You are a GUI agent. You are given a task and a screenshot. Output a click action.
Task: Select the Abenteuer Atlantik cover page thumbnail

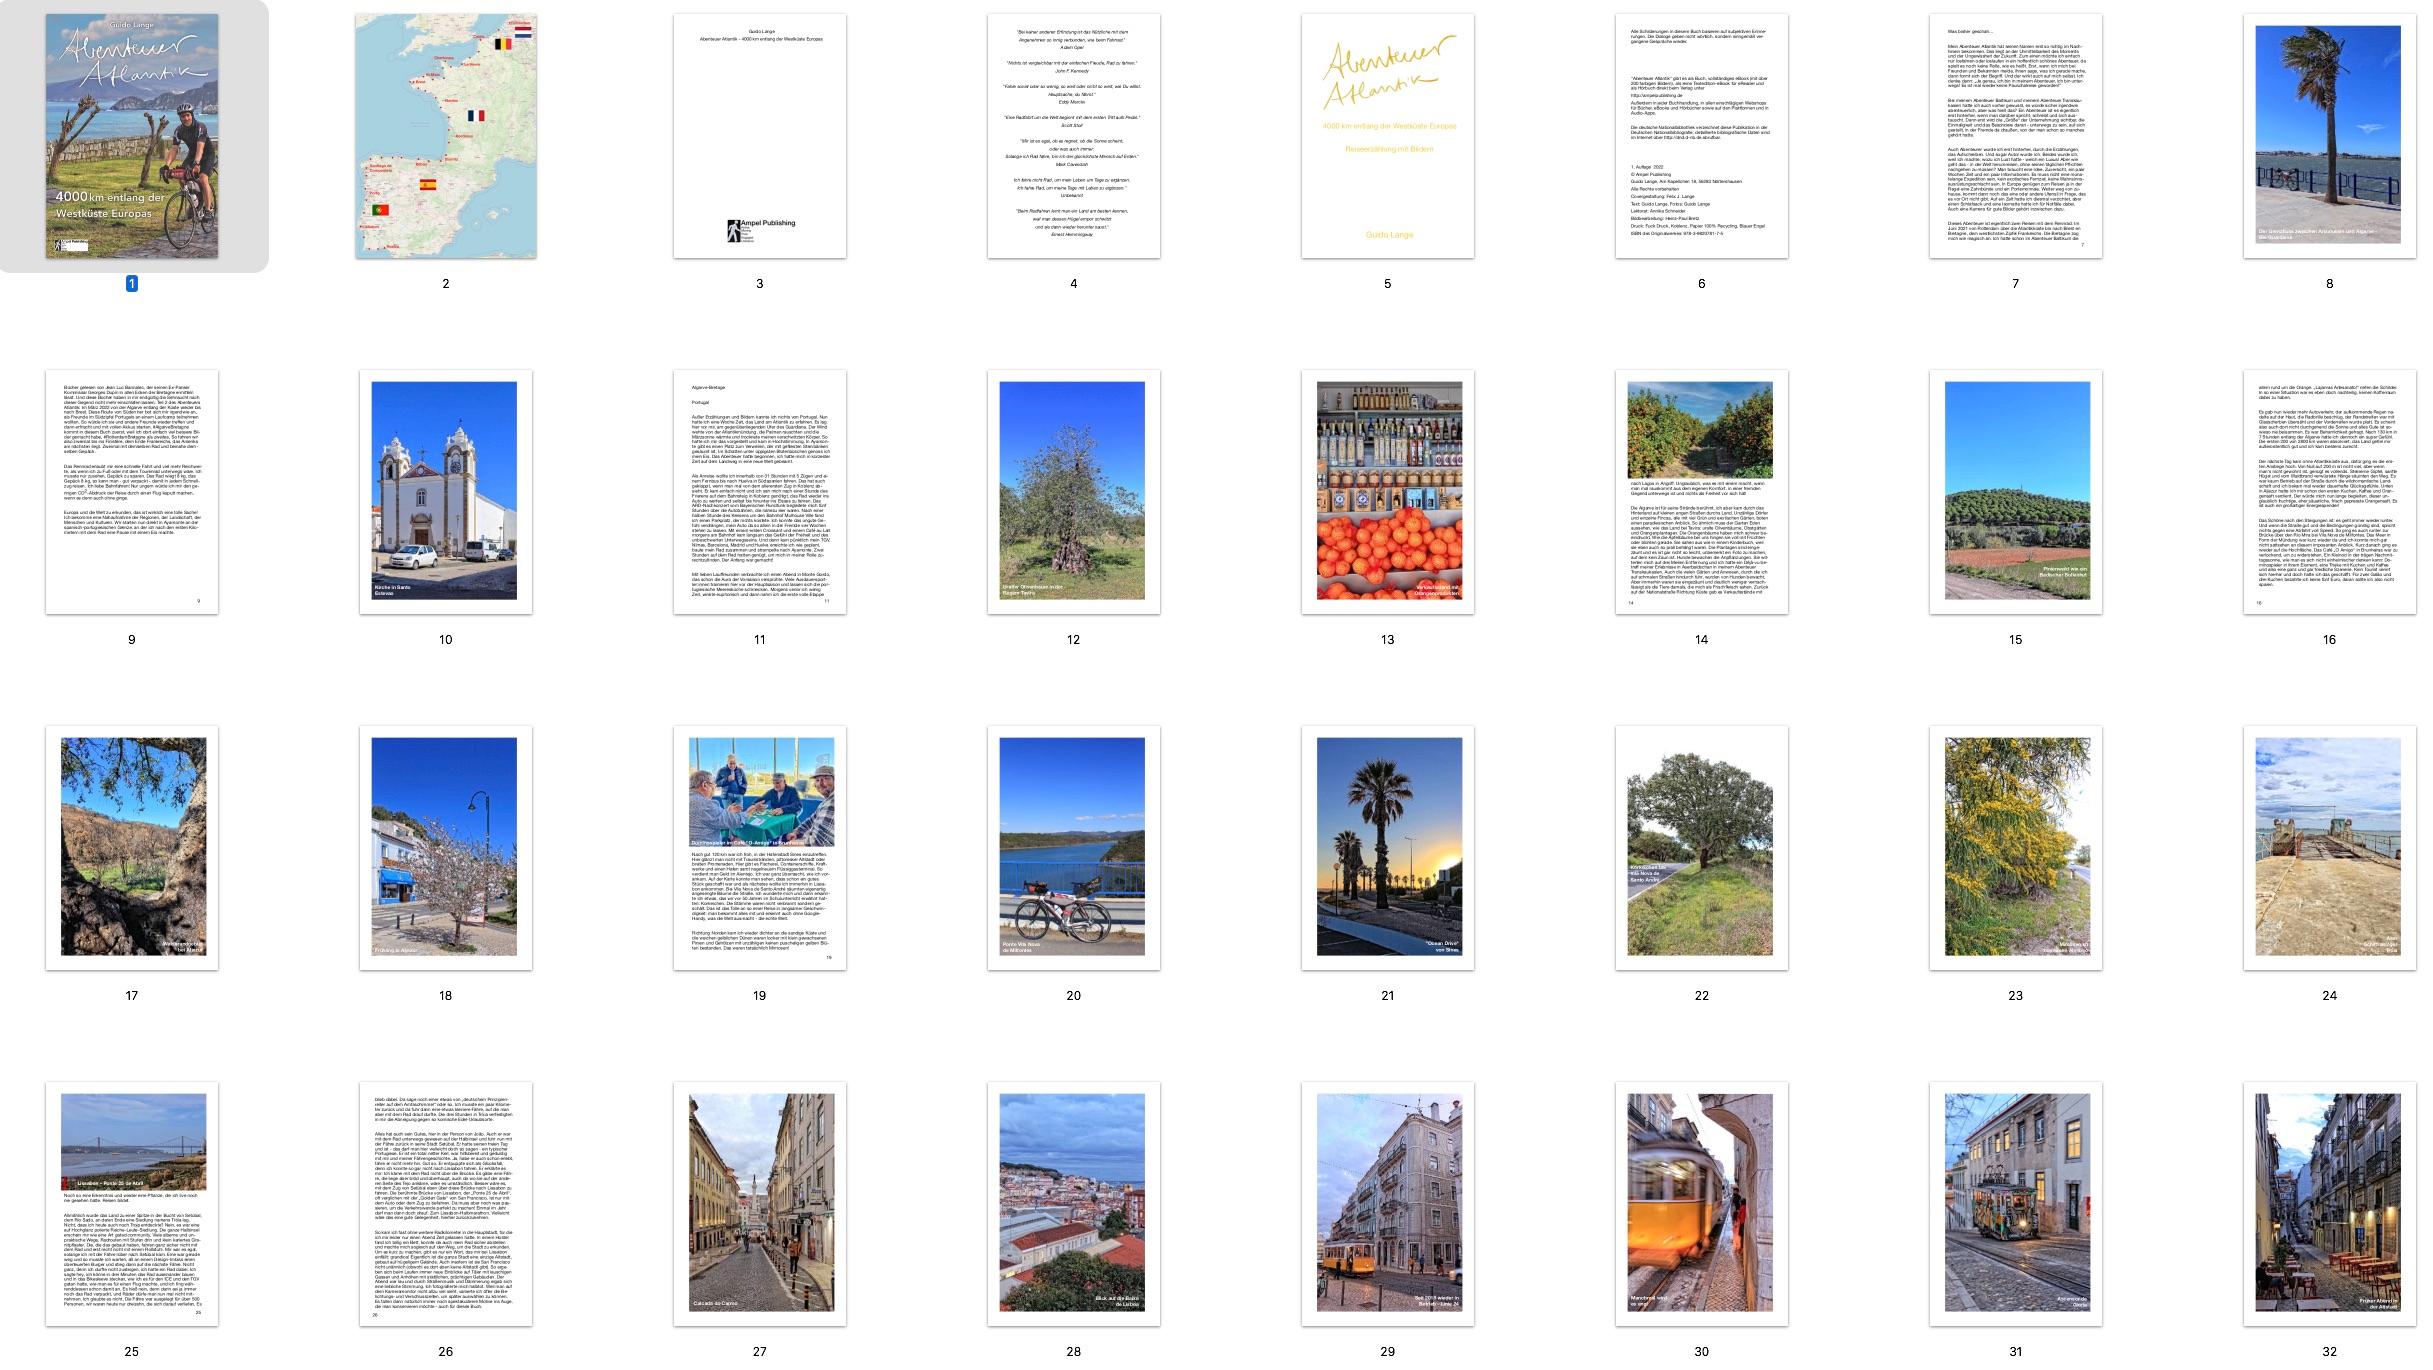pyautogui.click(x=132, y=136)
